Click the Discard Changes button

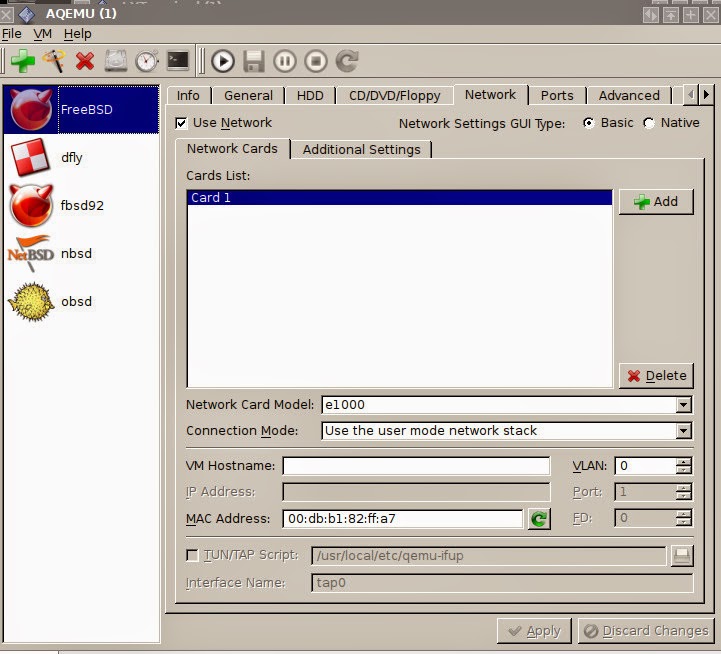pyautogui.click(x=646, y=631)
